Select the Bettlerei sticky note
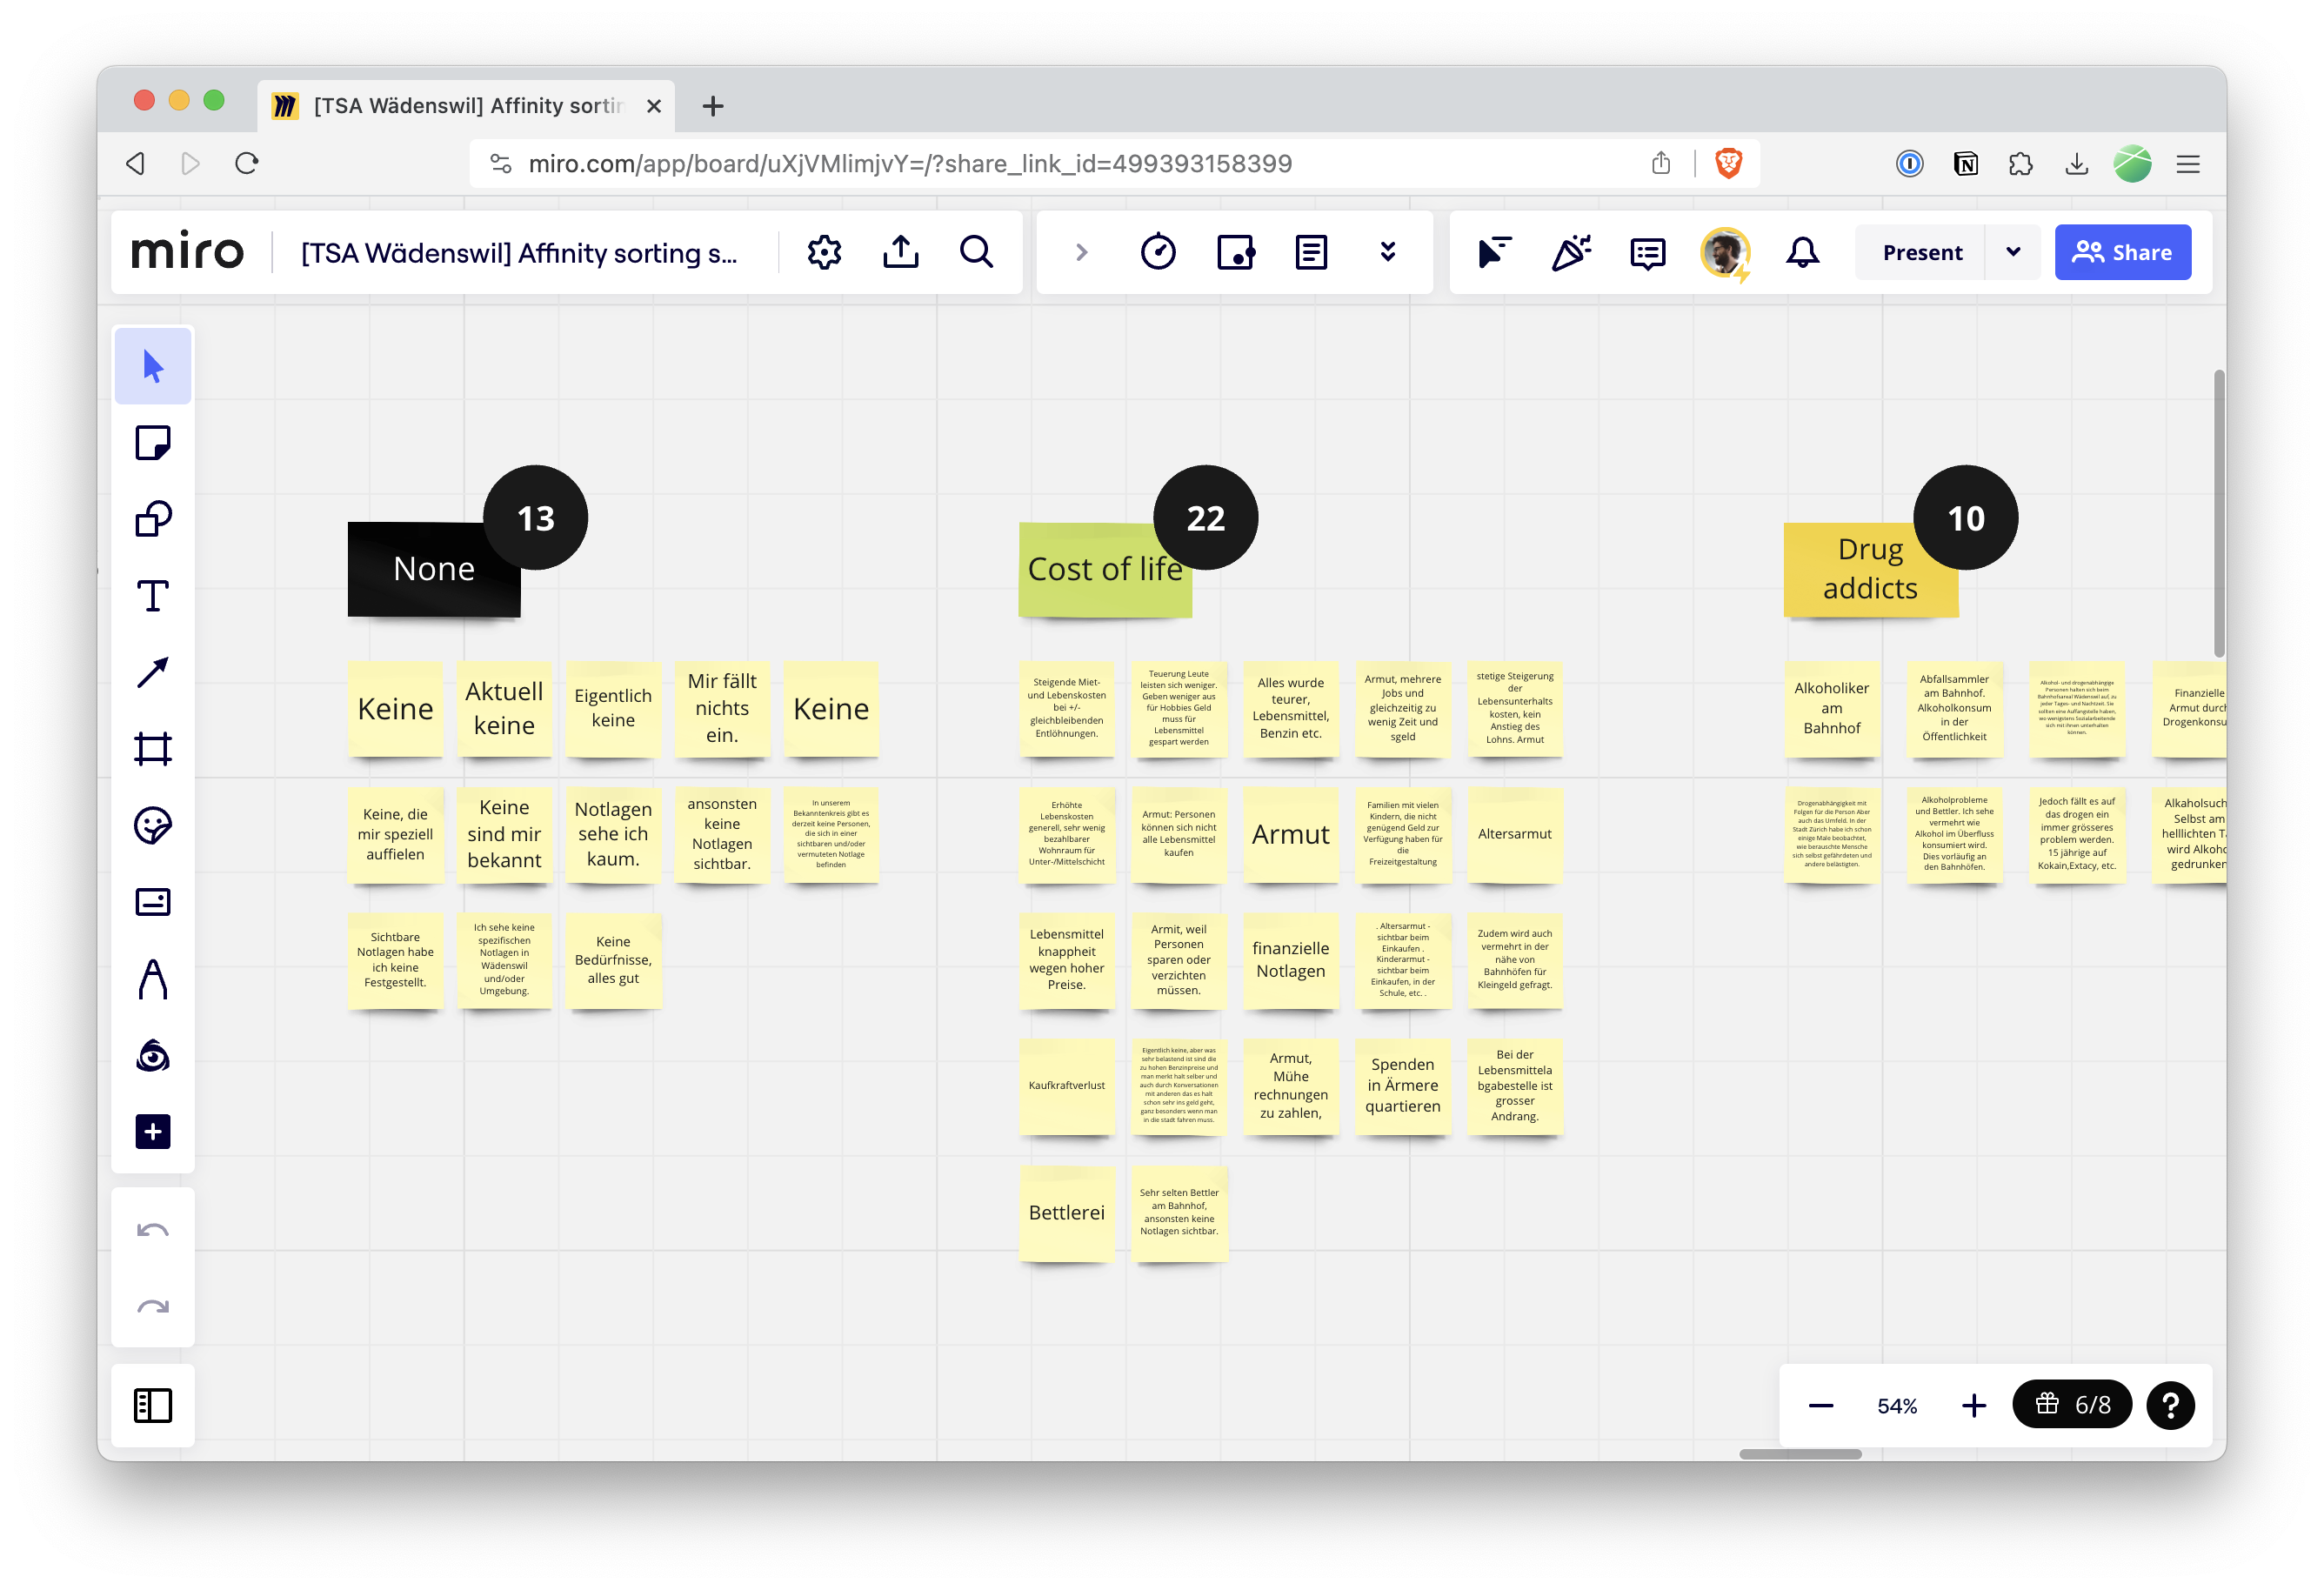Viewport: 2324px width, 1590px height. pos(1066,1212)
